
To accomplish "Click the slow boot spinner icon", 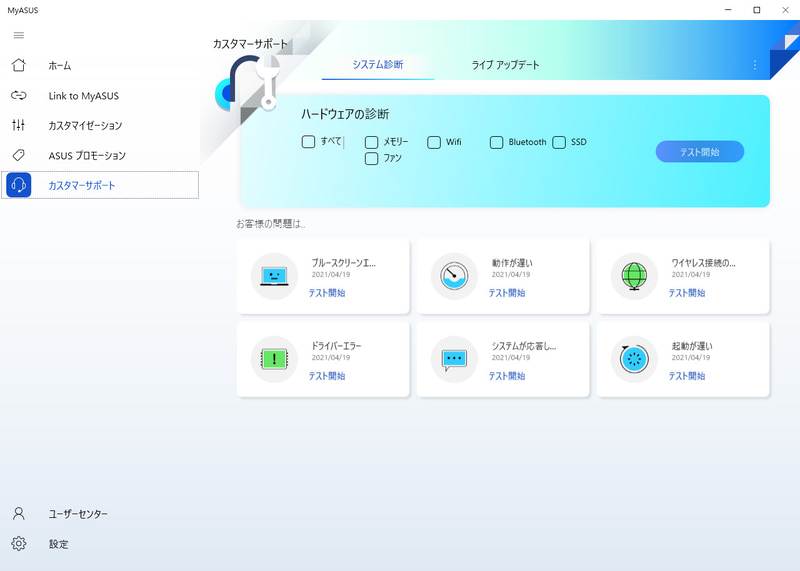I will pos(634,359).
